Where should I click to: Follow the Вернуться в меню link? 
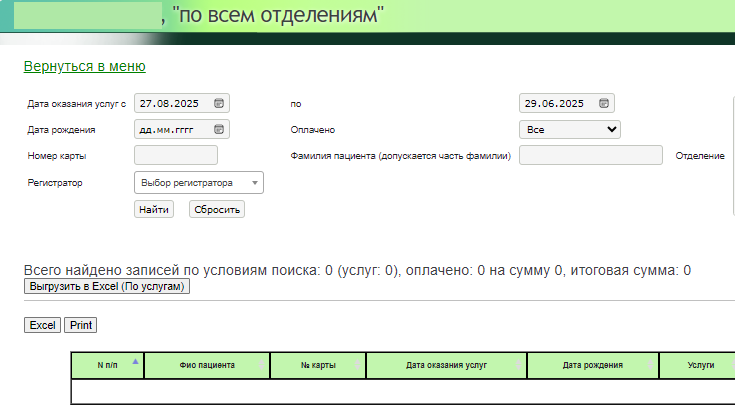[84, 66]
